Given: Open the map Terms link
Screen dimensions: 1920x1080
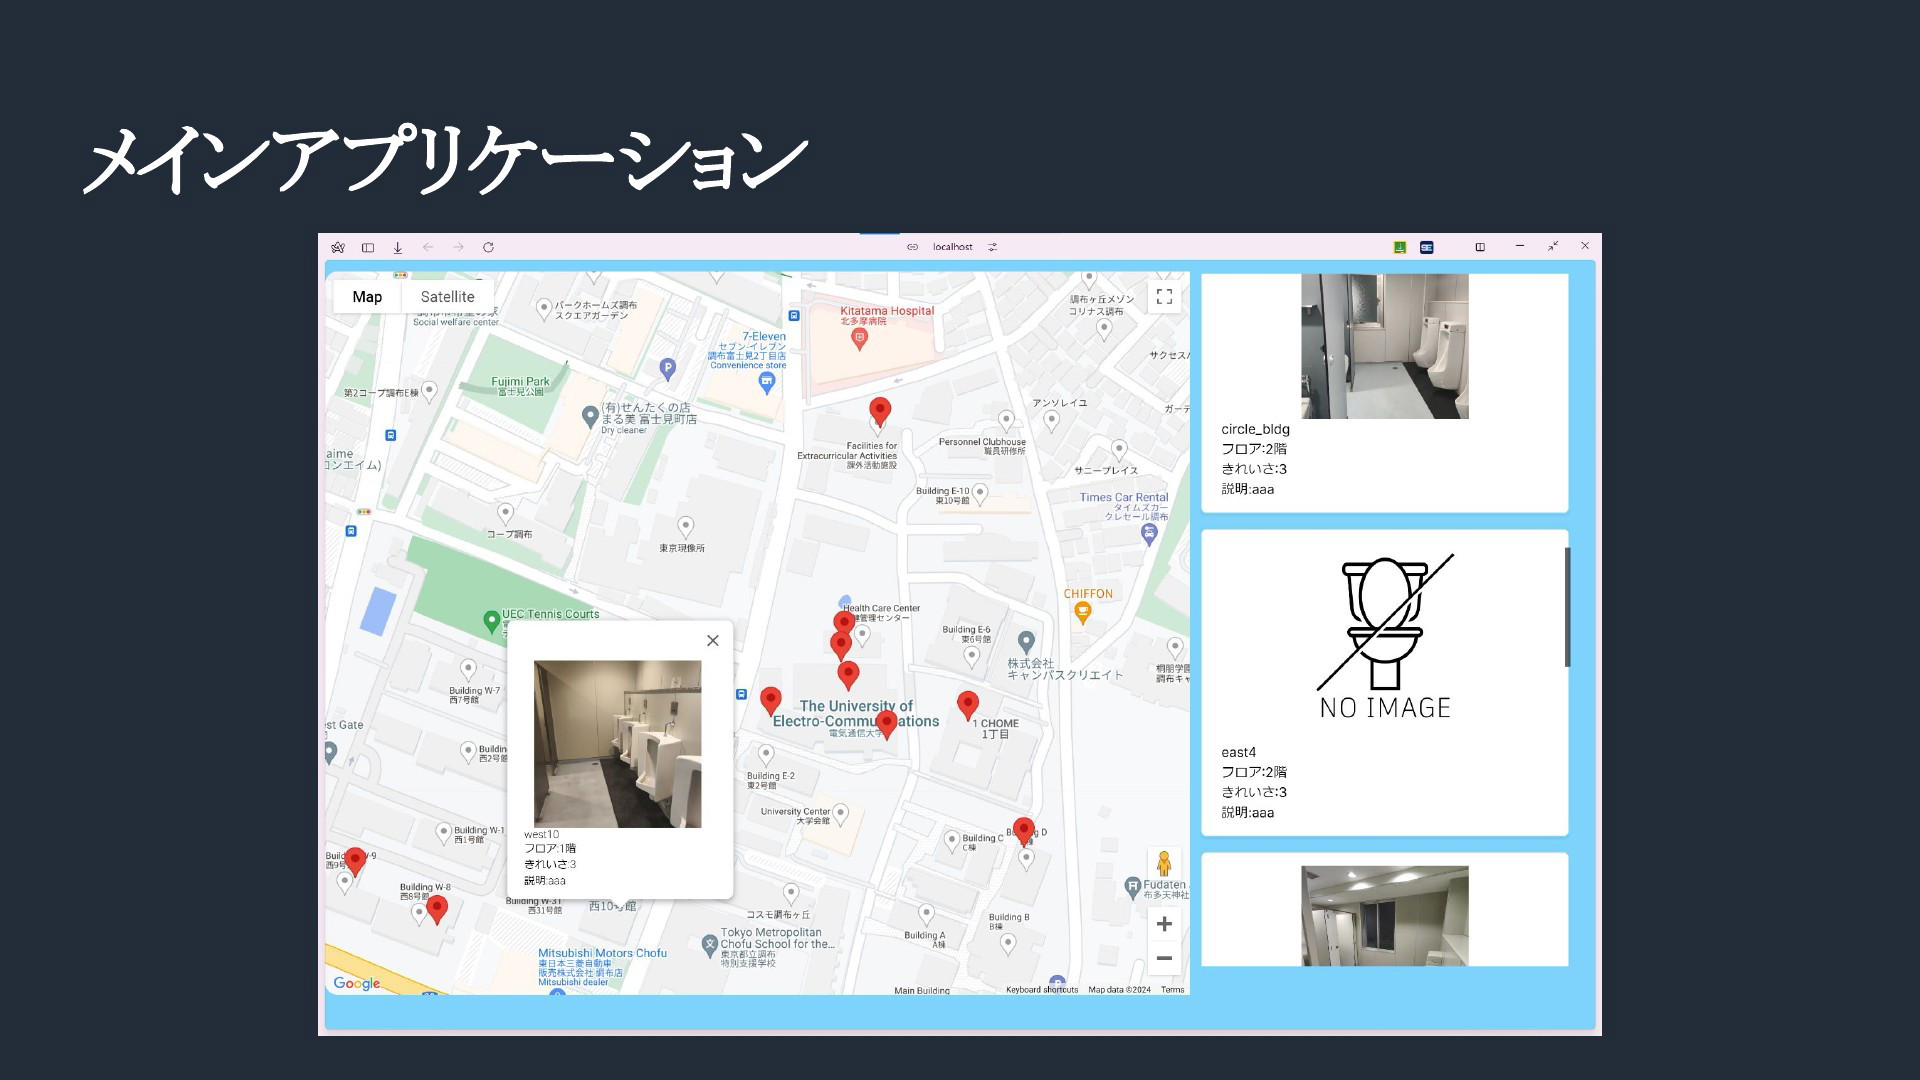Looking at the screenshot, I should [1172, 990].
